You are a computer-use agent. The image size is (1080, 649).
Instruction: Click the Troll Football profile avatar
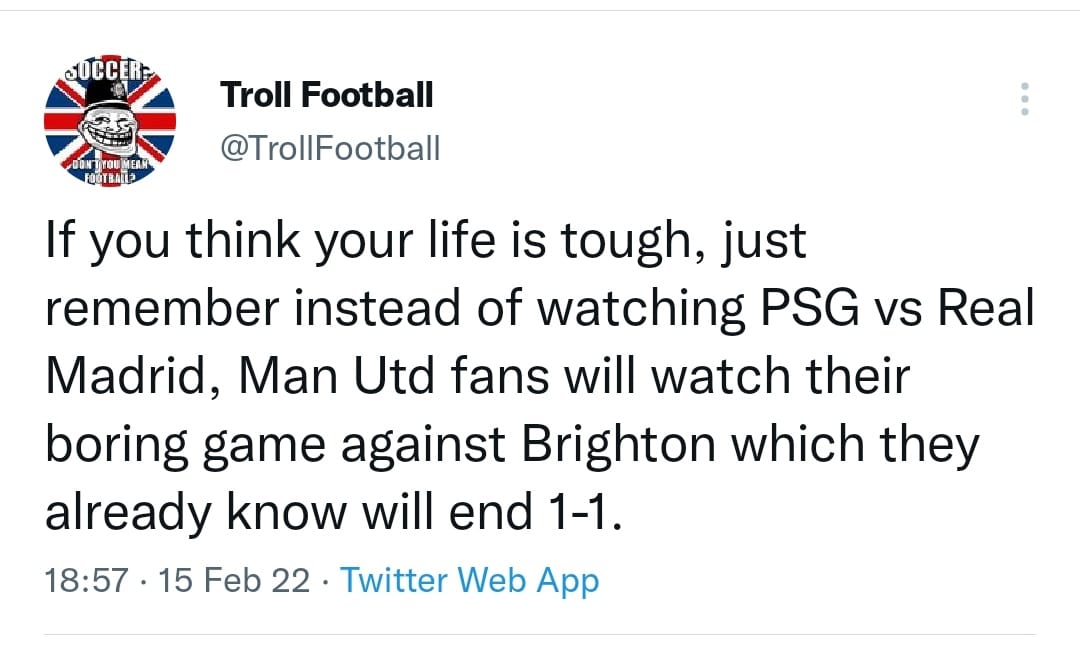pyautogui.click(x=110, y=121)
